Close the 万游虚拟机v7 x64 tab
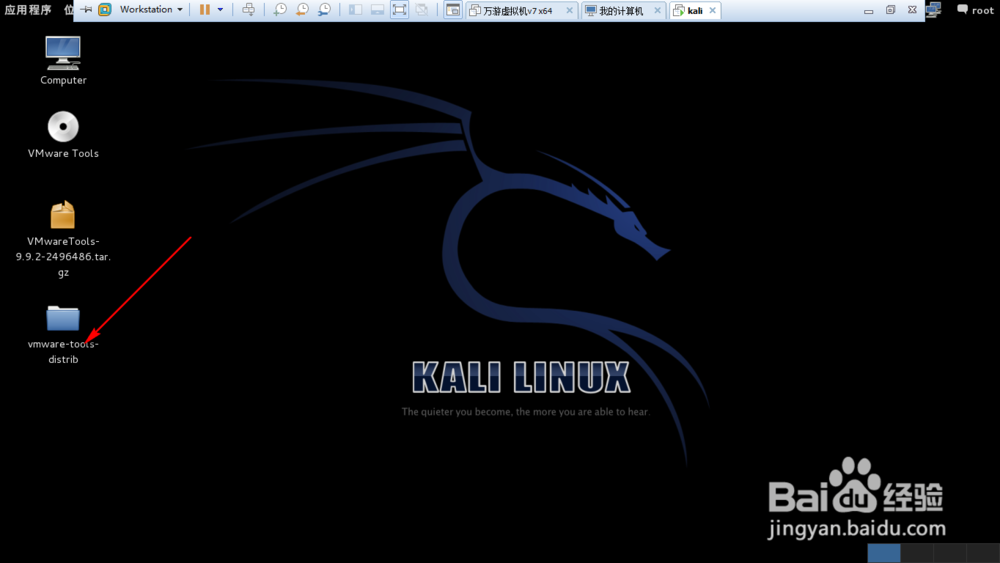This screenshot has height=563, width=1000. pyautogui.click(x=570, y=11)
